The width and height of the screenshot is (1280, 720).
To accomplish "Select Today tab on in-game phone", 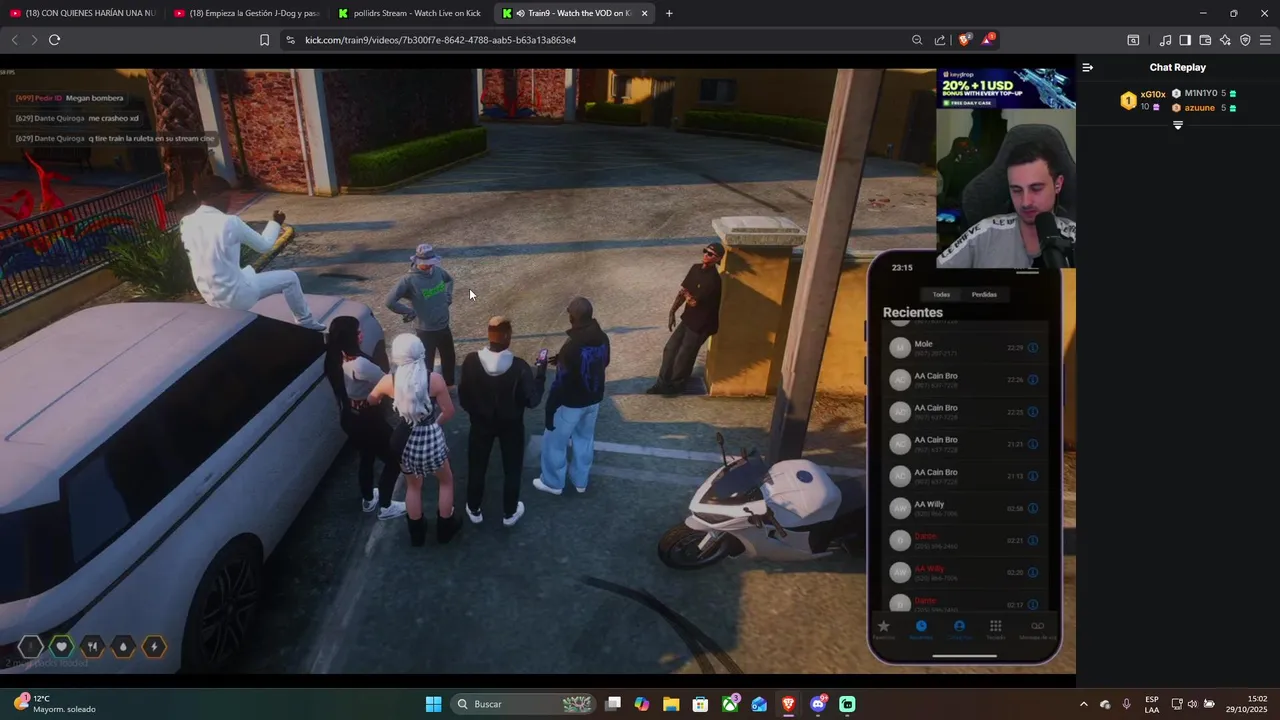I will click(941, 295).
